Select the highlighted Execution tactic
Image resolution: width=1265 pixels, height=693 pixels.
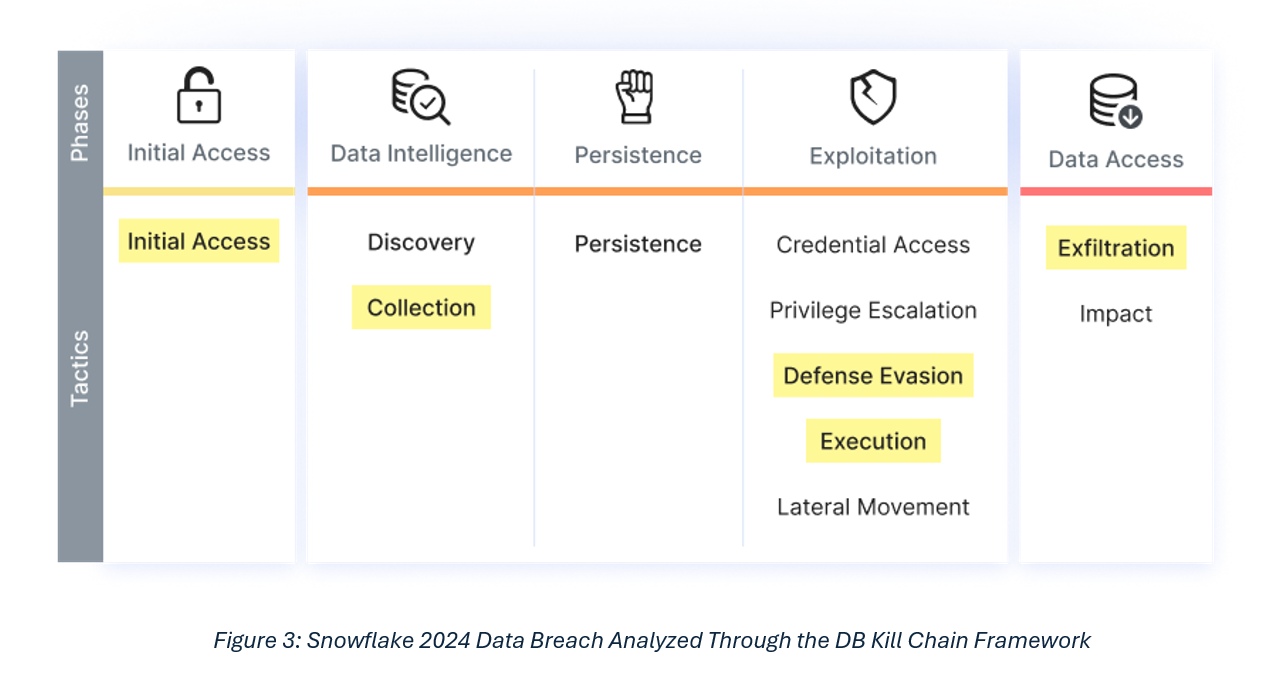click(x=873, y=441)
